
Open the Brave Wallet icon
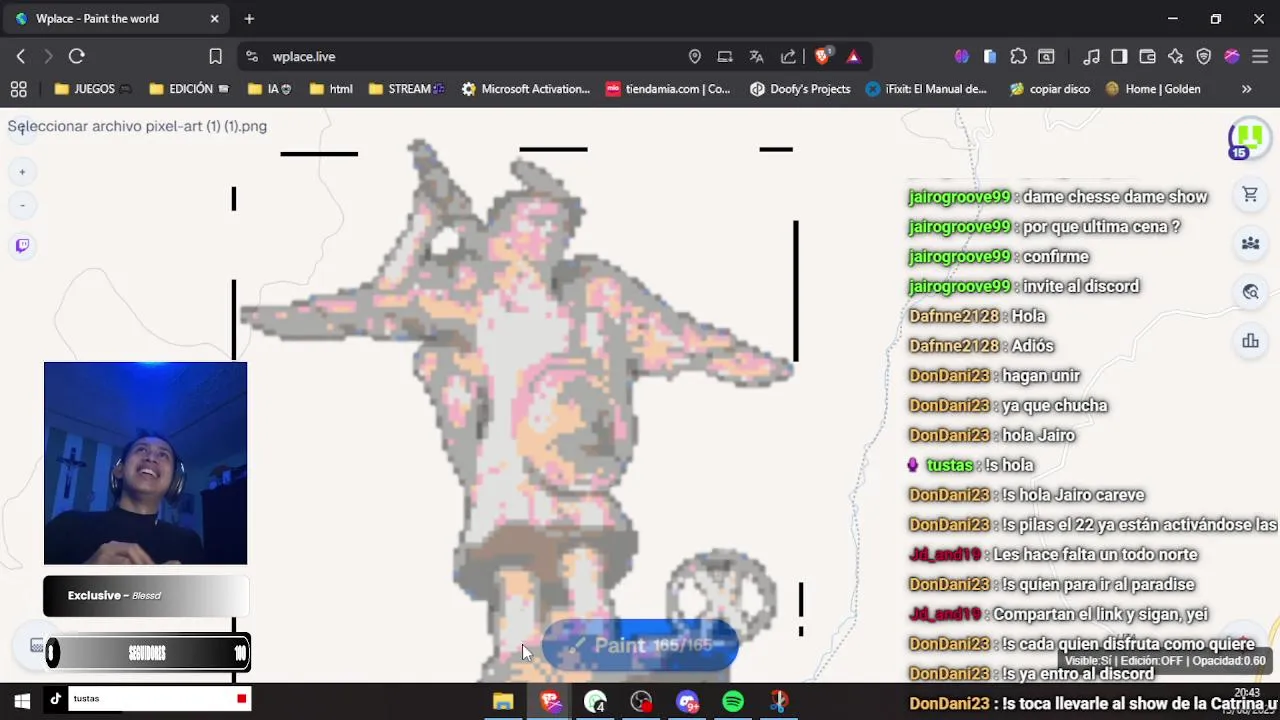point(1148,57)
